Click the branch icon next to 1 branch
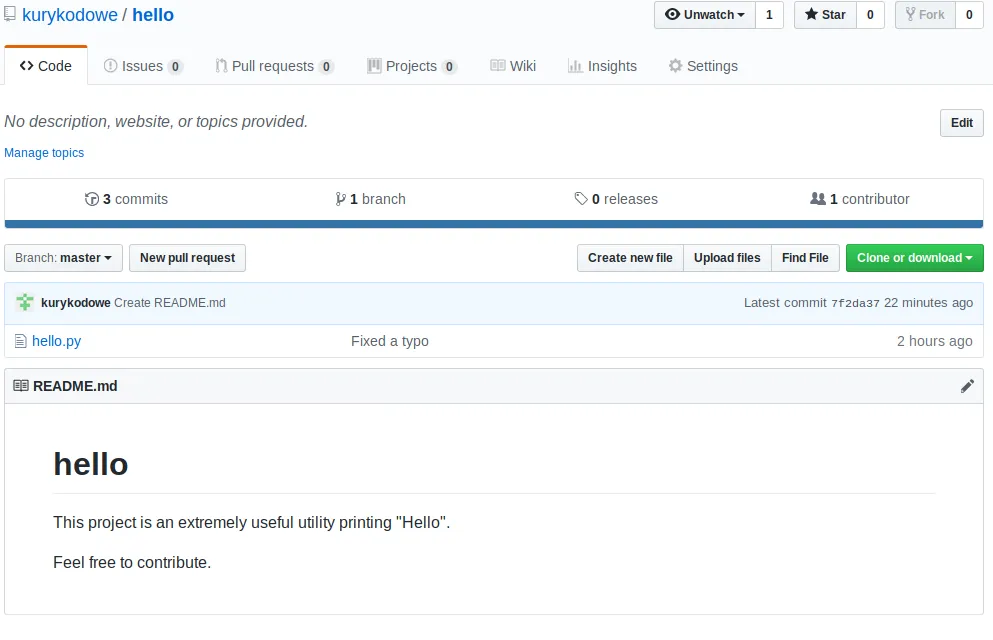The image size is (993, 640). (340, 199)
